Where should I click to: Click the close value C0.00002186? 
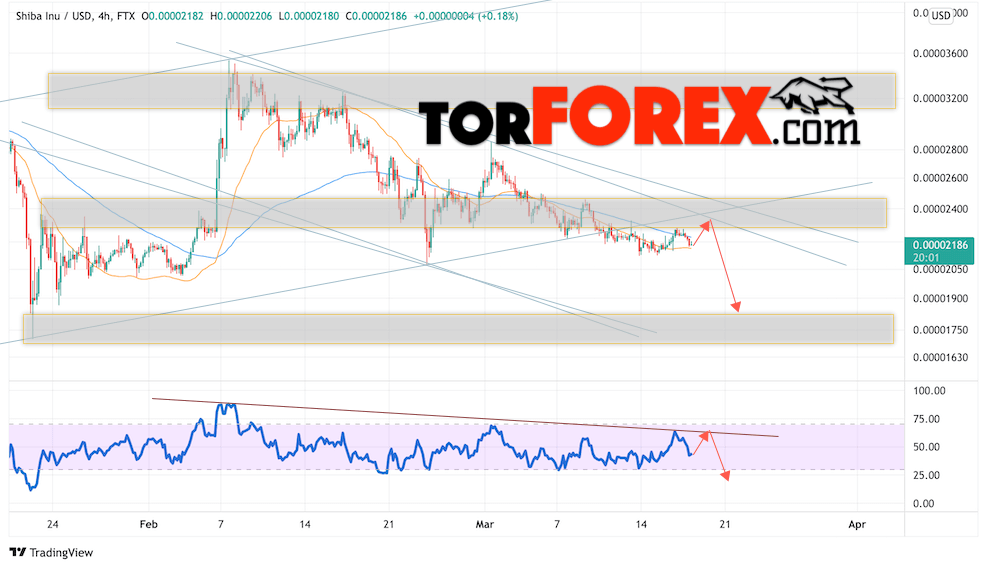pos(376,16)
